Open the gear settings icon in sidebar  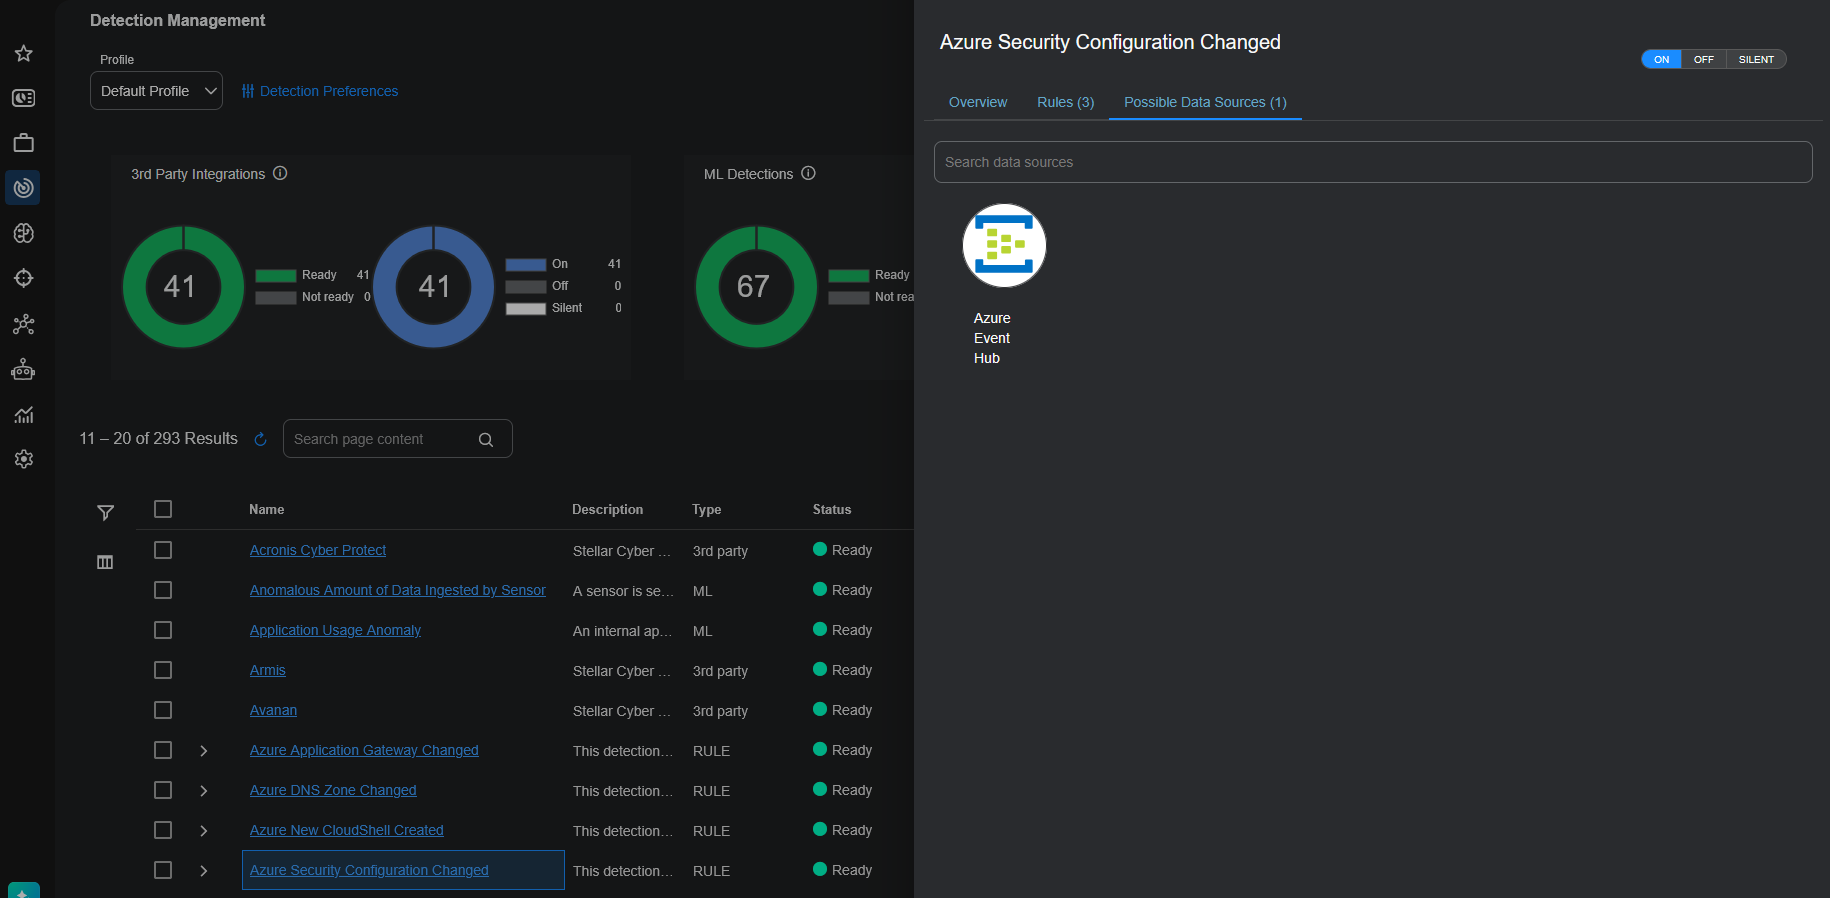(24, 459)
